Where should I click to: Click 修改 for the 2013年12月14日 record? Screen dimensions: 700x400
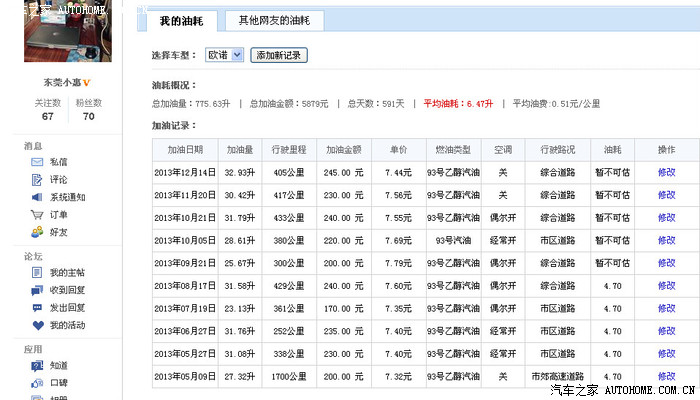(x=666, y=172)
